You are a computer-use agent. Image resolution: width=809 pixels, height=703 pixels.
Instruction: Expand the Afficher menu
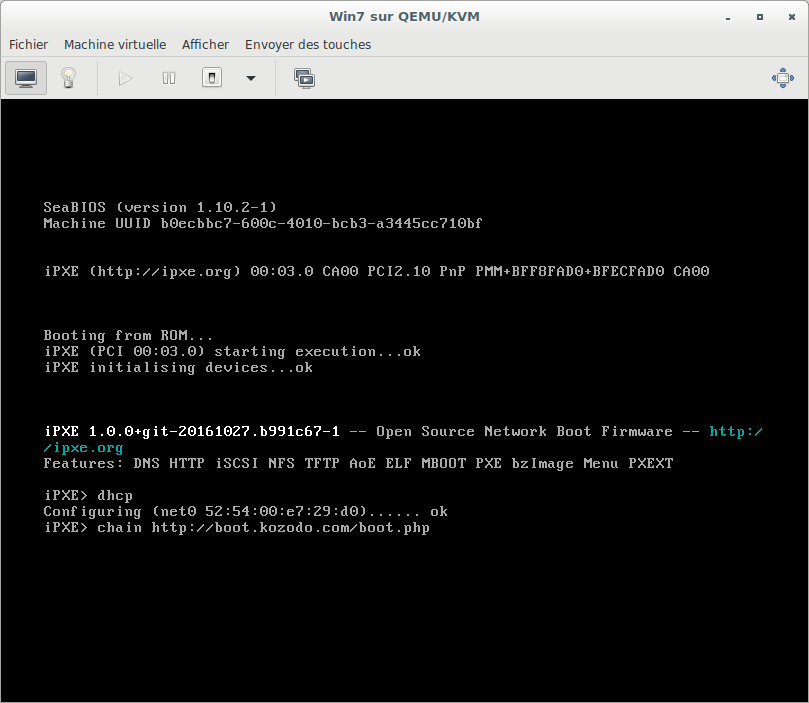[x=205, y=44]
